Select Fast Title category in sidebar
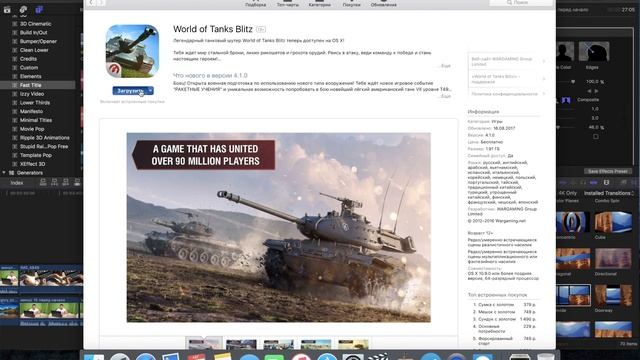This screenshot has width=640, height=360. click(x=38, y=85)
